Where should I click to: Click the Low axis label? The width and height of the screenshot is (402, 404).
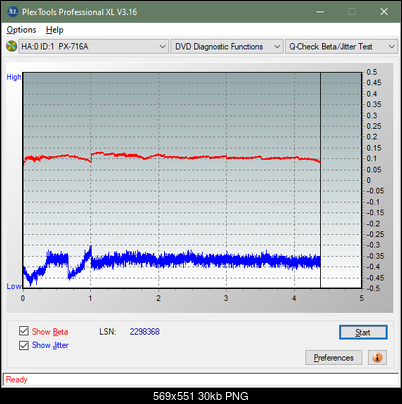click(14, 286)
